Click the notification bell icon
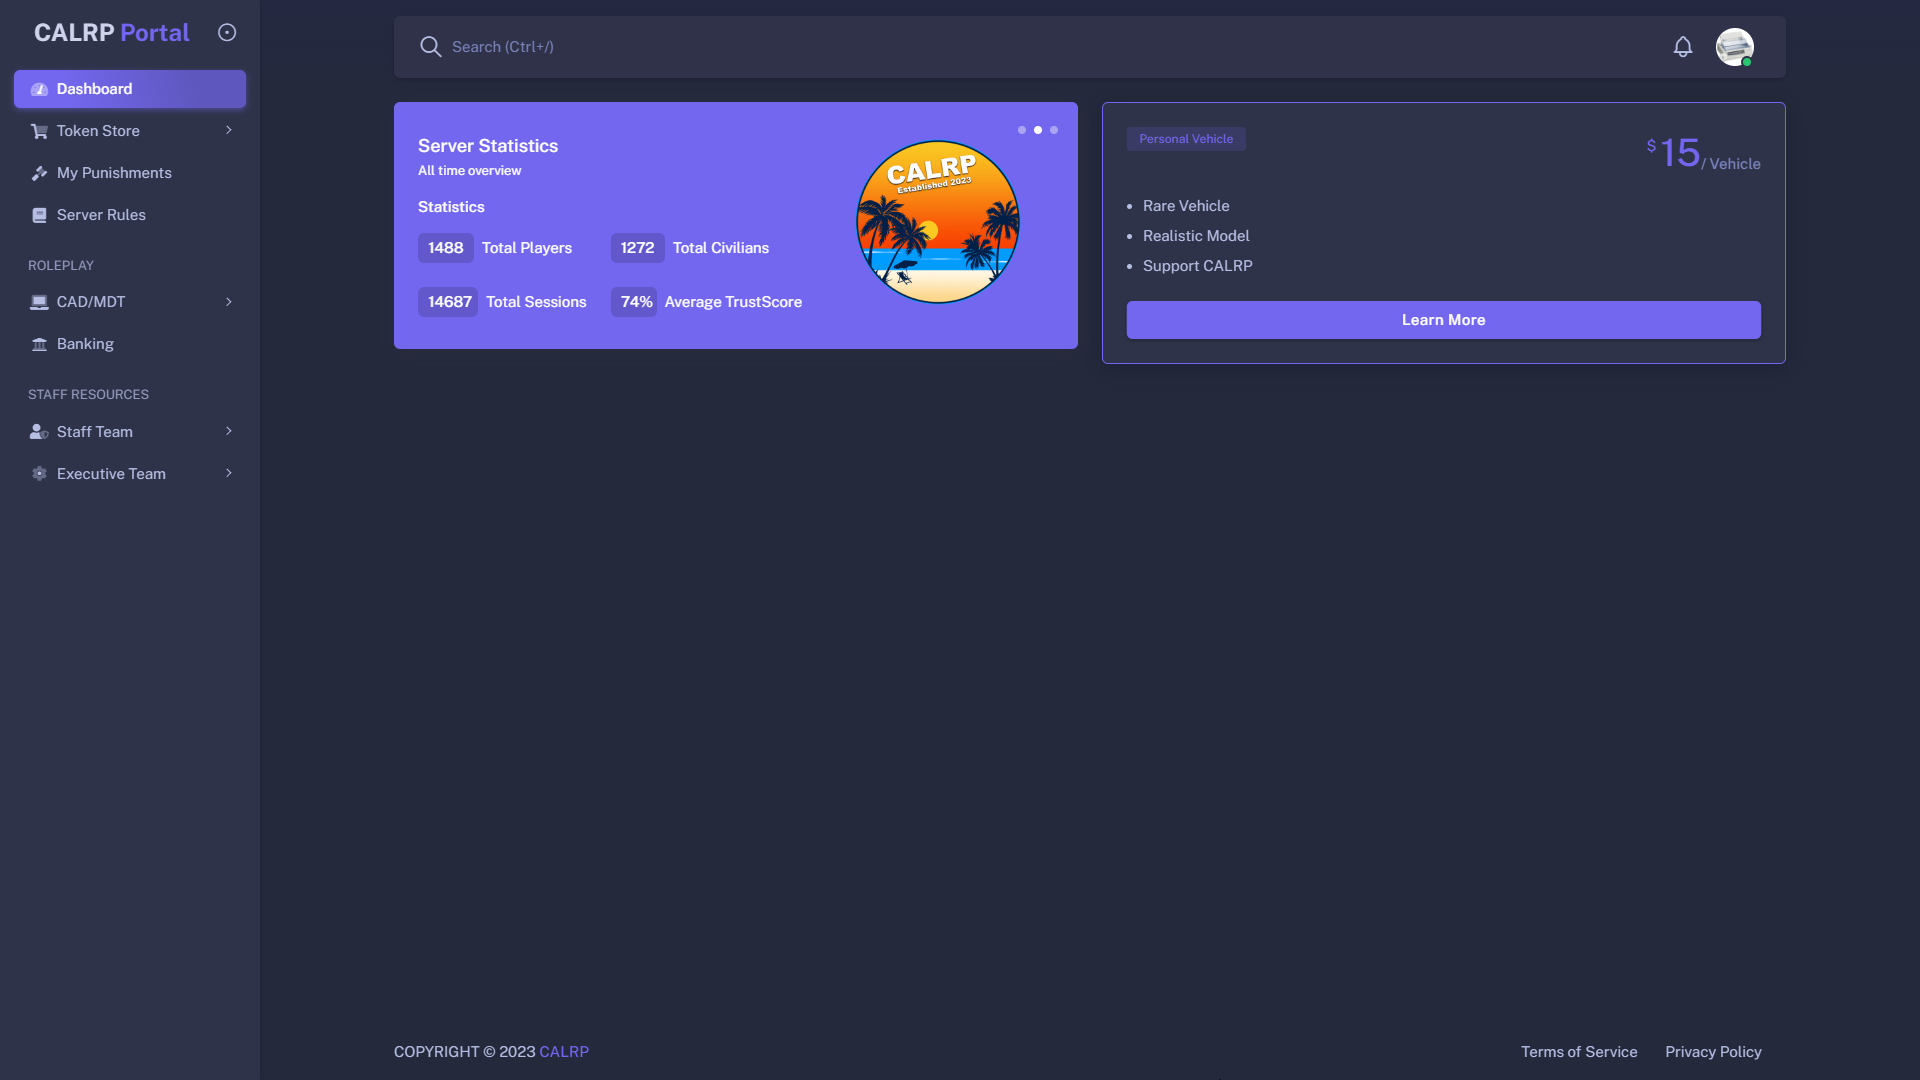This screenshot has width=1920, height=1080. [1684, 46]
